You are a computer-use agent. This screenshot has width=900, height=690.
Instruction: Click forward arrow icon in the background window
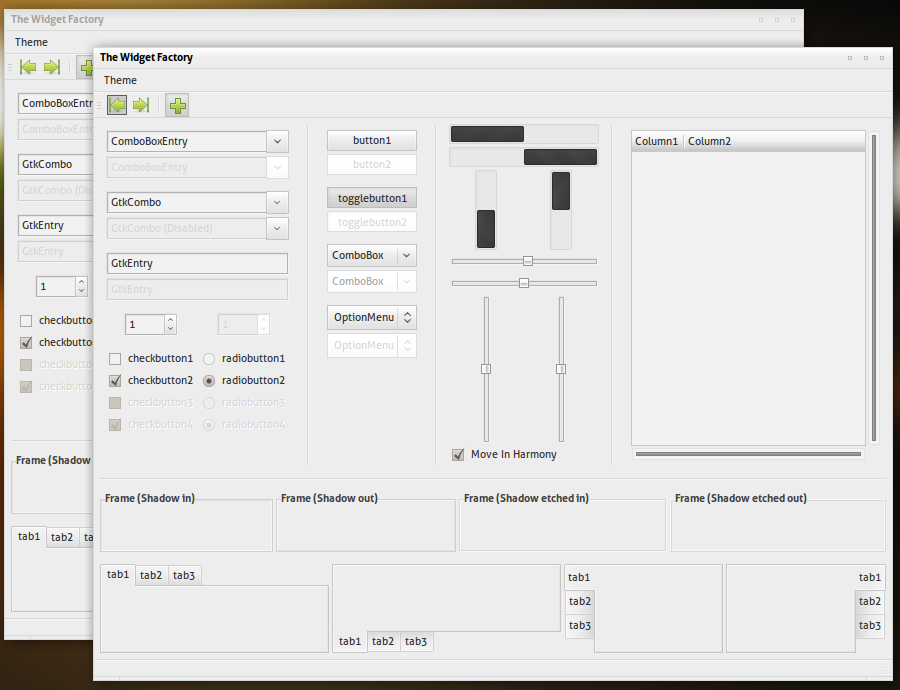tap(52, 67)
